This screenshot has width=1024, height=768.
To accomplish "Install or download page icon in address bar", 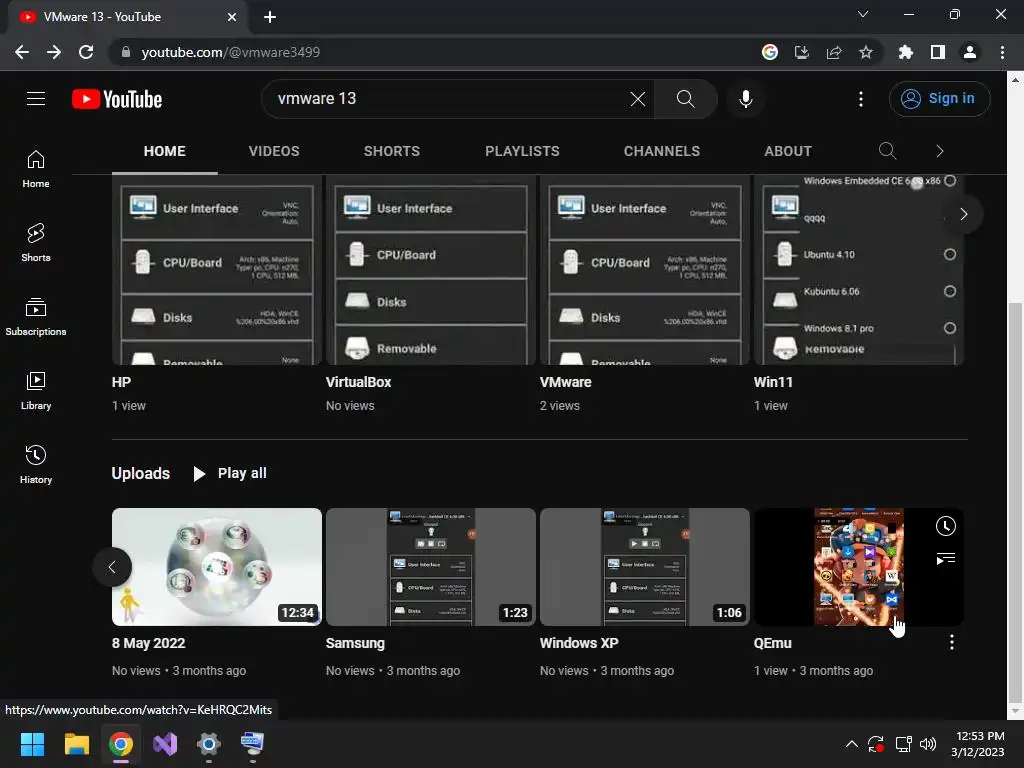I will click(x=801, y=52).
